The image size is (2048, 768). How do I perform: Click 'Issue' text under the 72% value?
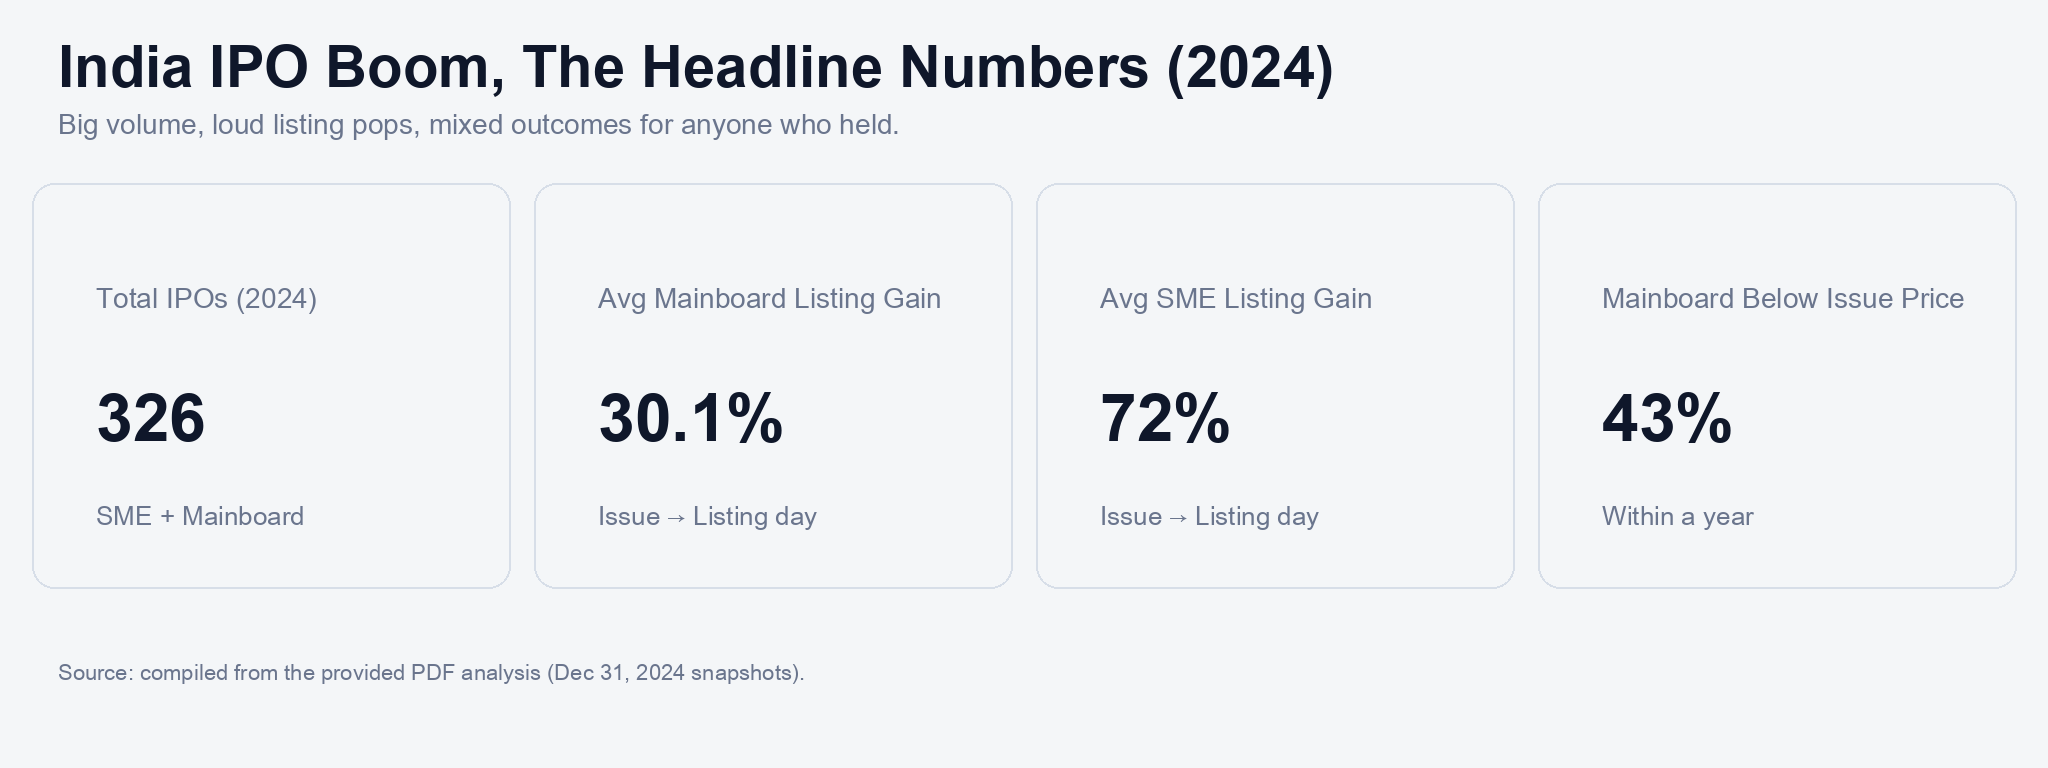tap(1131, 517)
